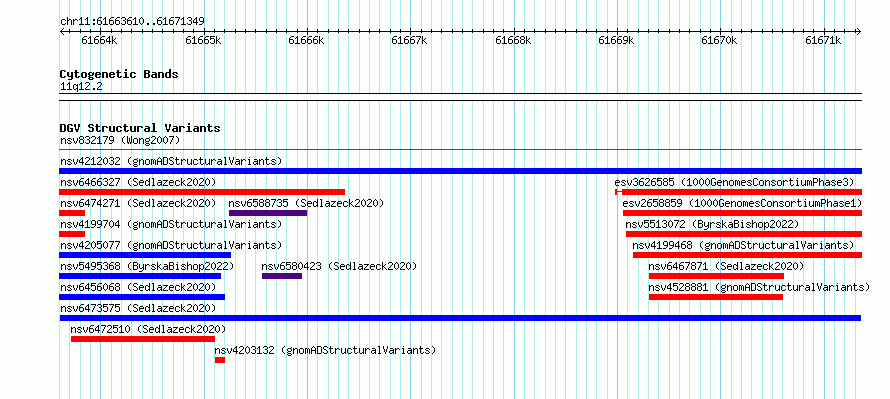Click the nsv6466327 (Sedlazeck2020) label
This screenshot has width=890, height=399.
[x=138, y=182]
